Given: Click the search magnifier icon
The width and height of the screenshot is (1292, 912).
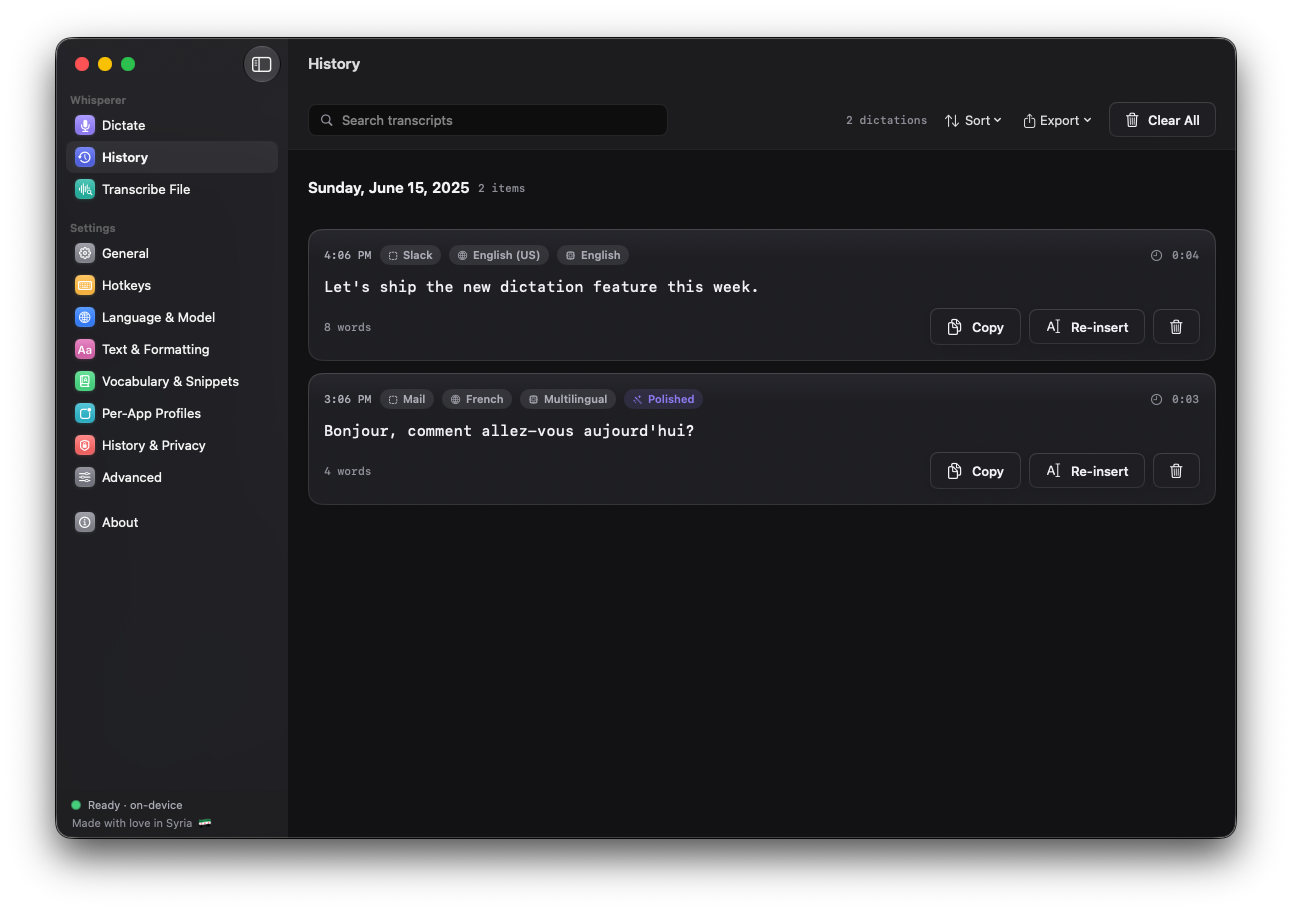Looking at the screenshot, I should pos(327,120).
